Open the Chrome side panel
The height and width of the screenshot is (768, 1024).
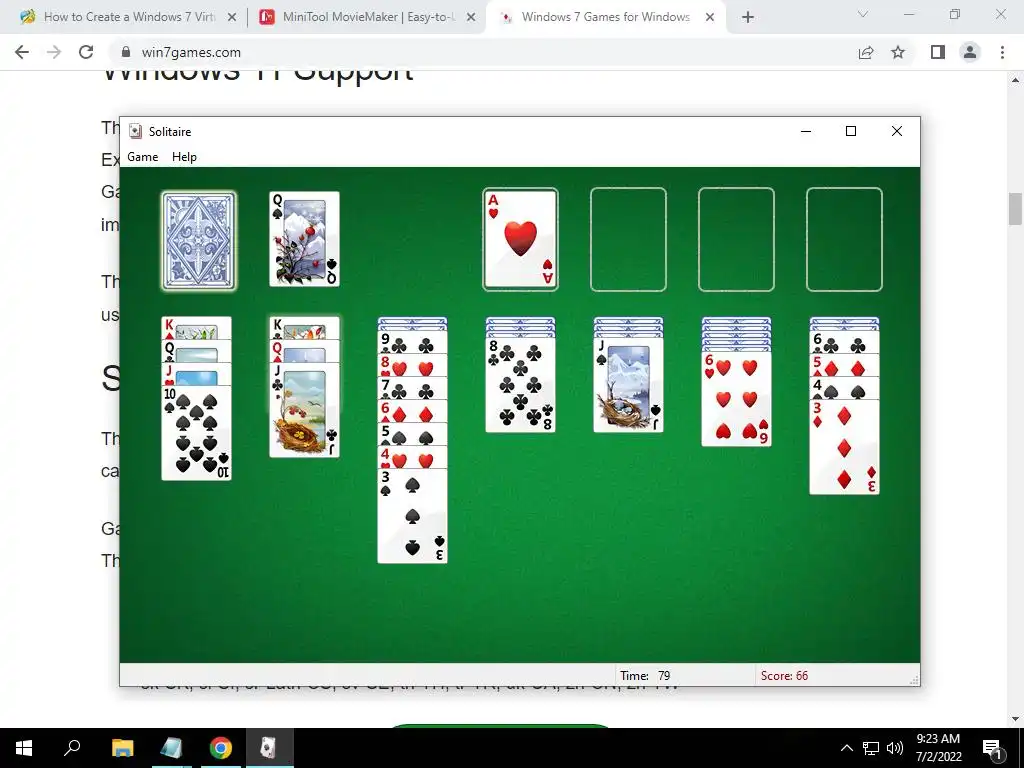point(938,52)
